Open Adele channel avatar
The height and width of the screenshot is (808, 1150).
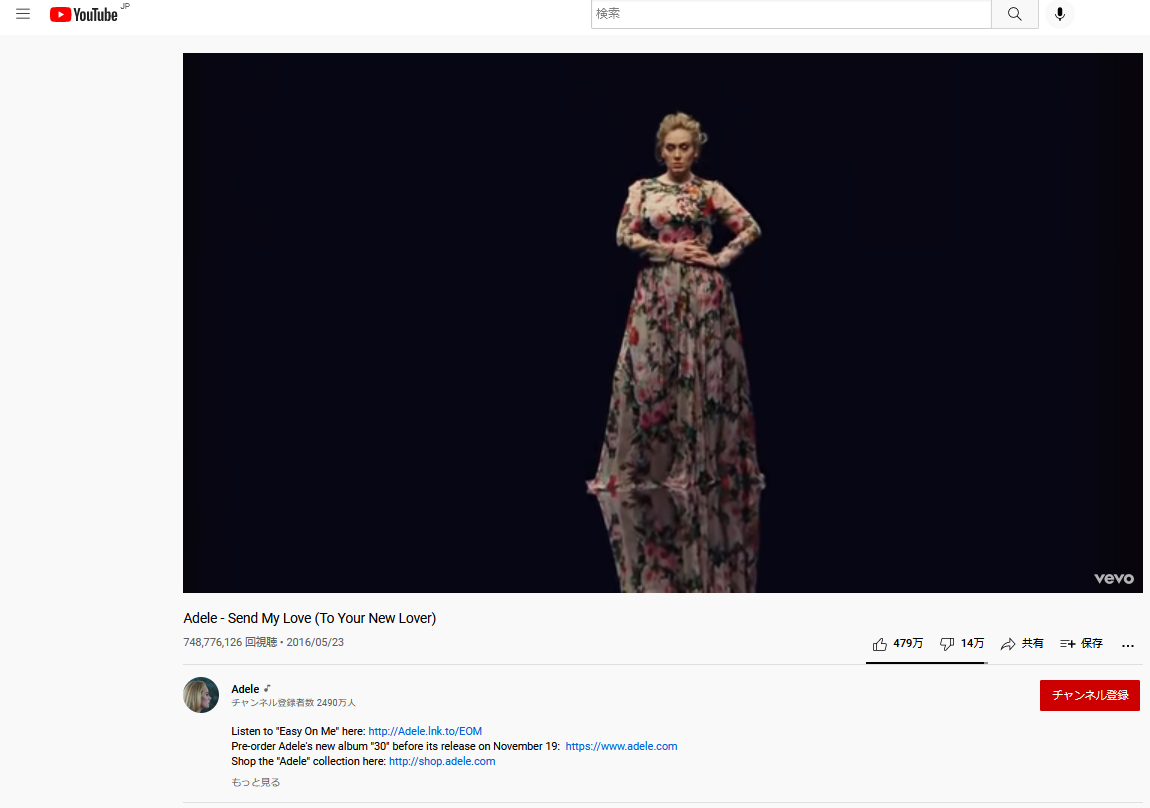coord(201,695)
